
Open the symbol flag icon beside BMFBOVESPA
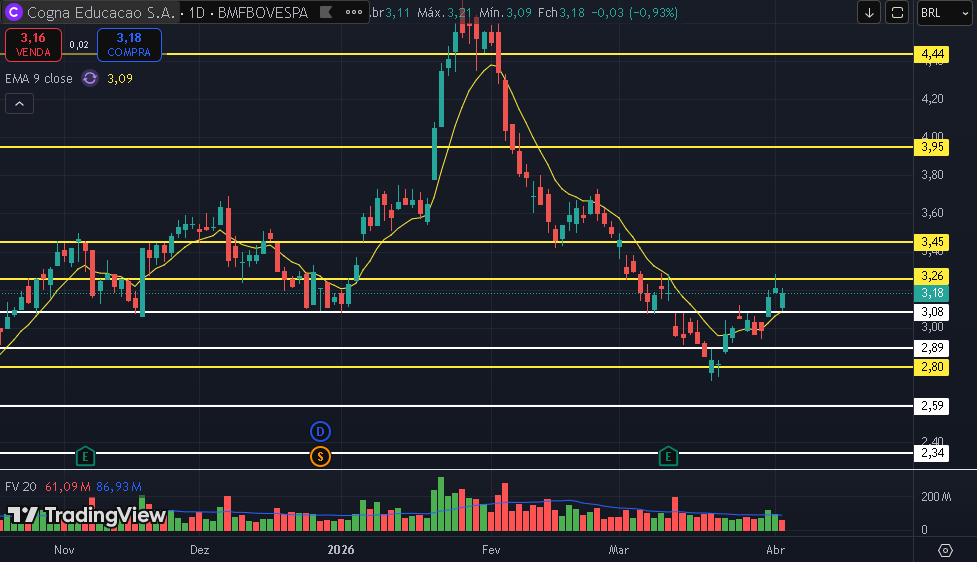tap(326, 12)
